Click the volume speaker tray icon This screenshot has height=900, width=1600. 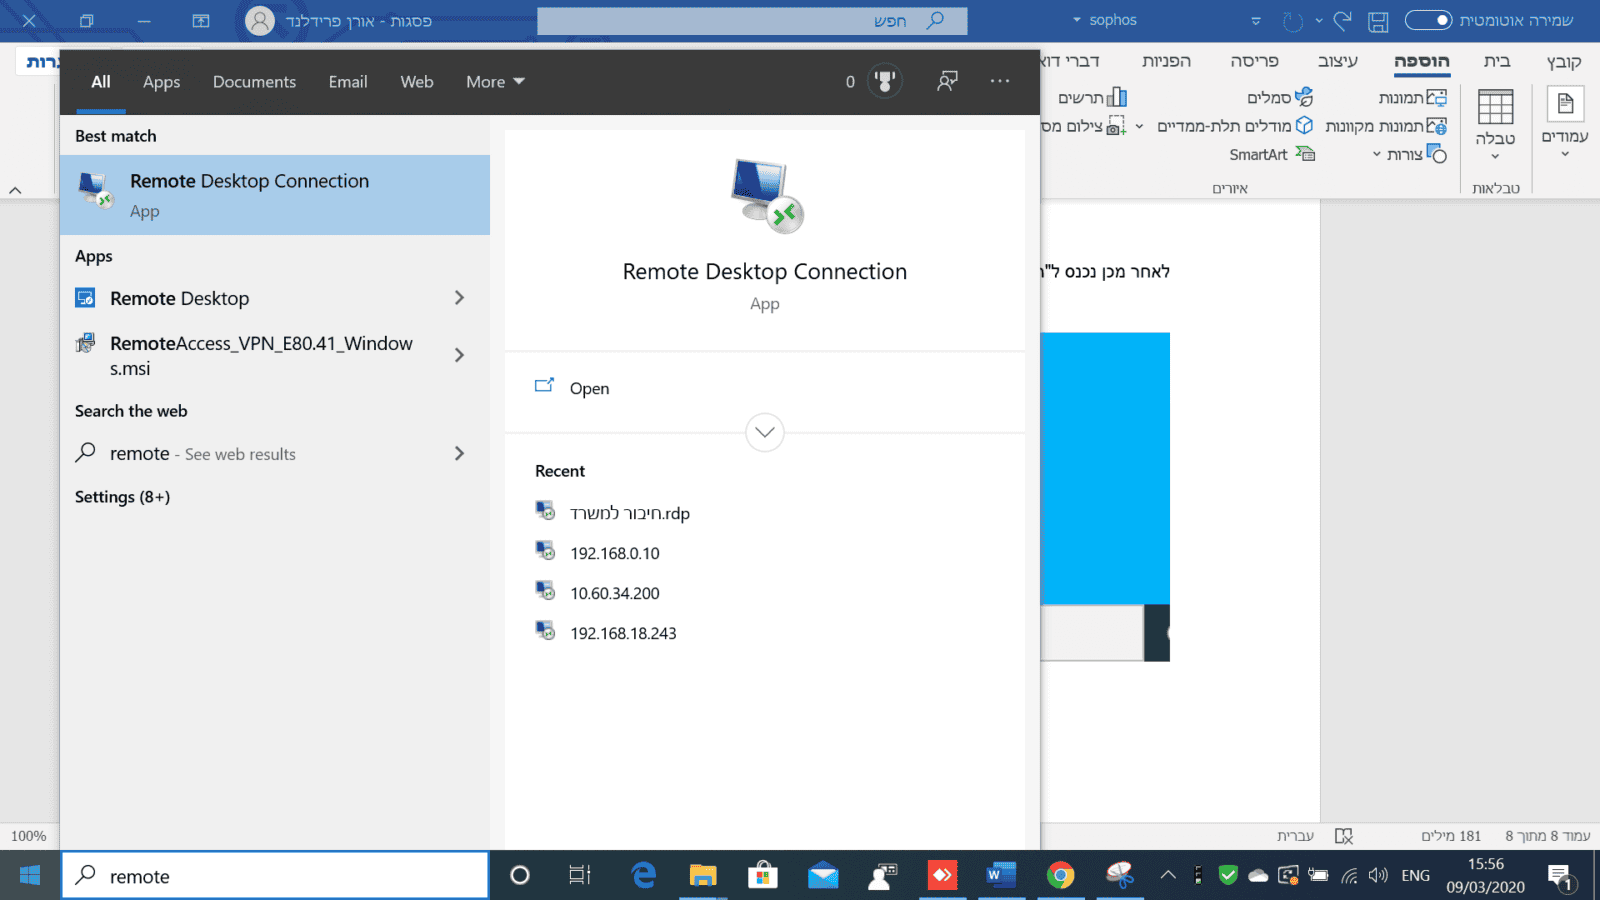(1379, 876)
